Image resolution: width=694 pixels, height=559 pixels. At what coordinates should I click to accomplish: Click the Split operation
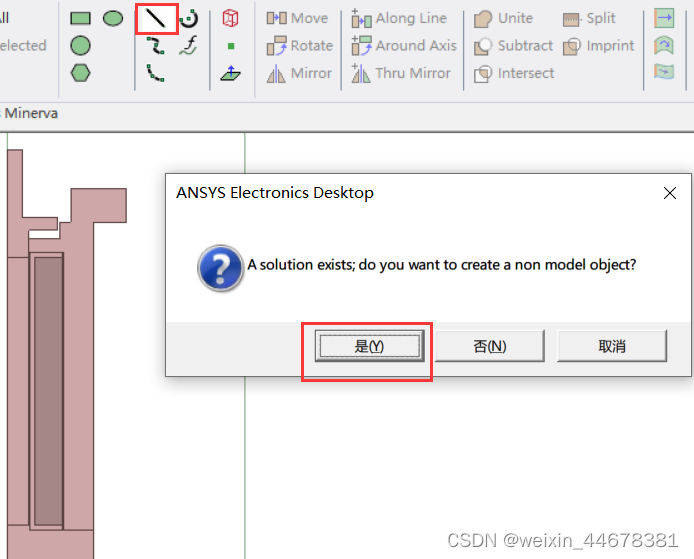click(589, 18)
